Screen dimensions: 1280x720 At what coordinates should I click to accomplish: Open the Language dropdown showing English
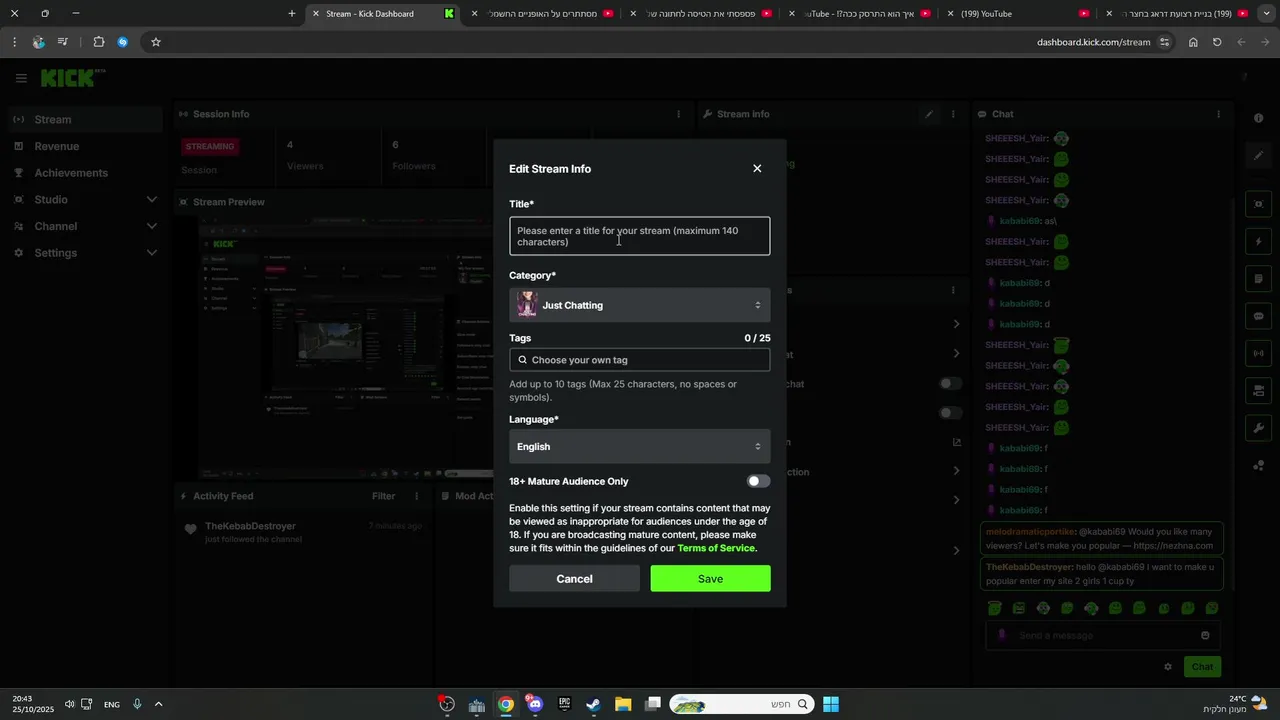coord(640,446)
